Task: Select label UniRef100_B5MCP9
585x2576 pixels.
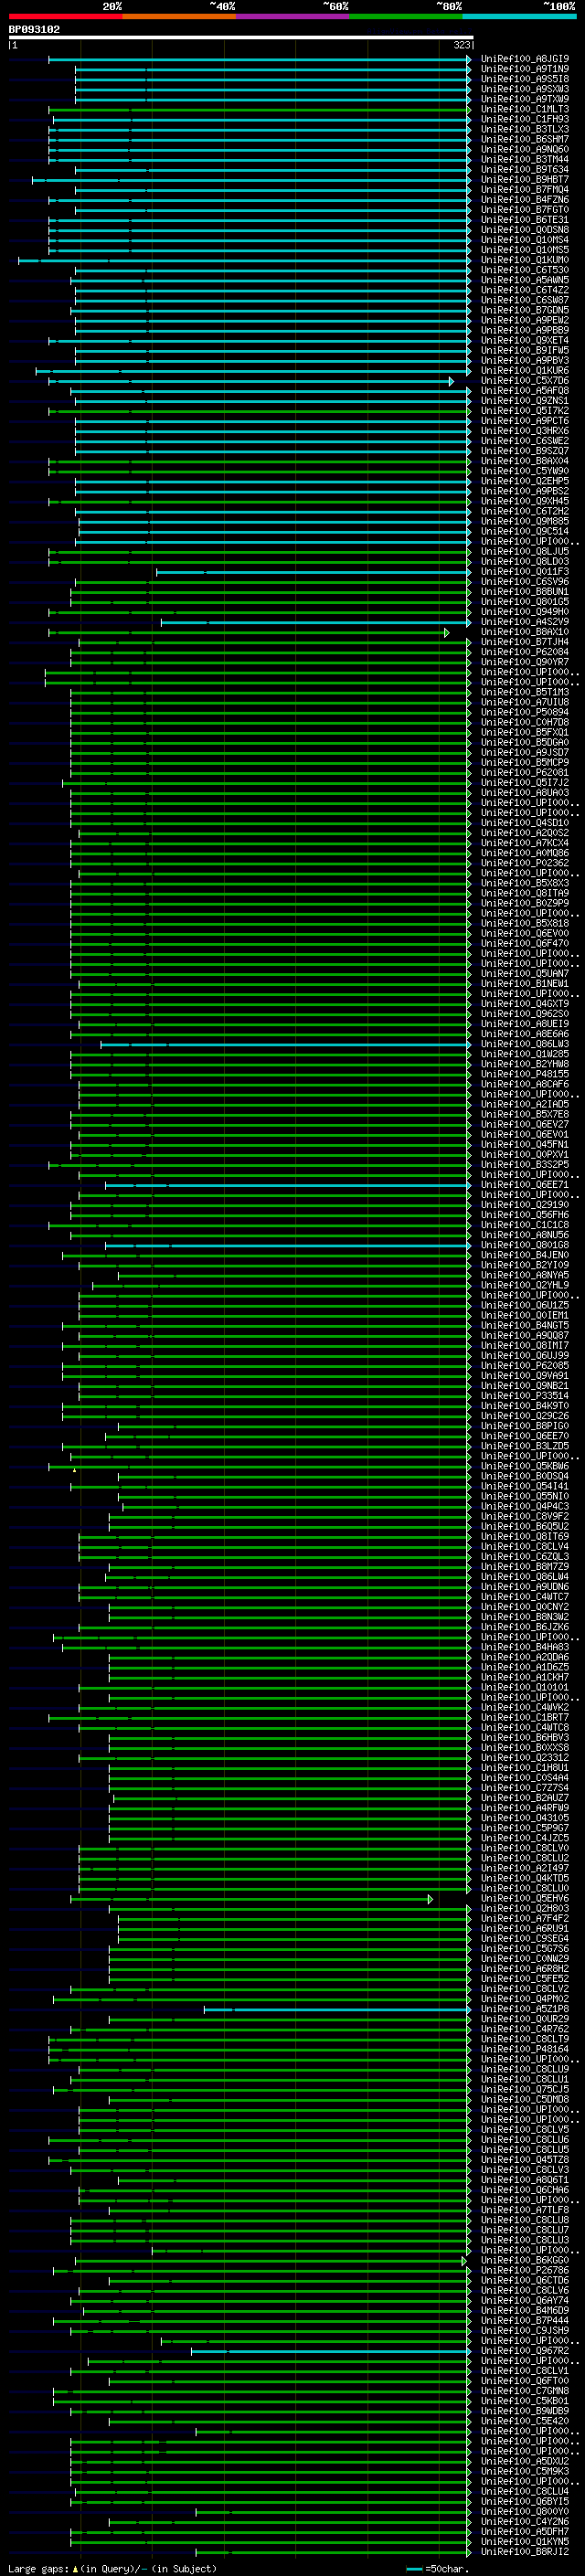Action: [x=525, y=762]
